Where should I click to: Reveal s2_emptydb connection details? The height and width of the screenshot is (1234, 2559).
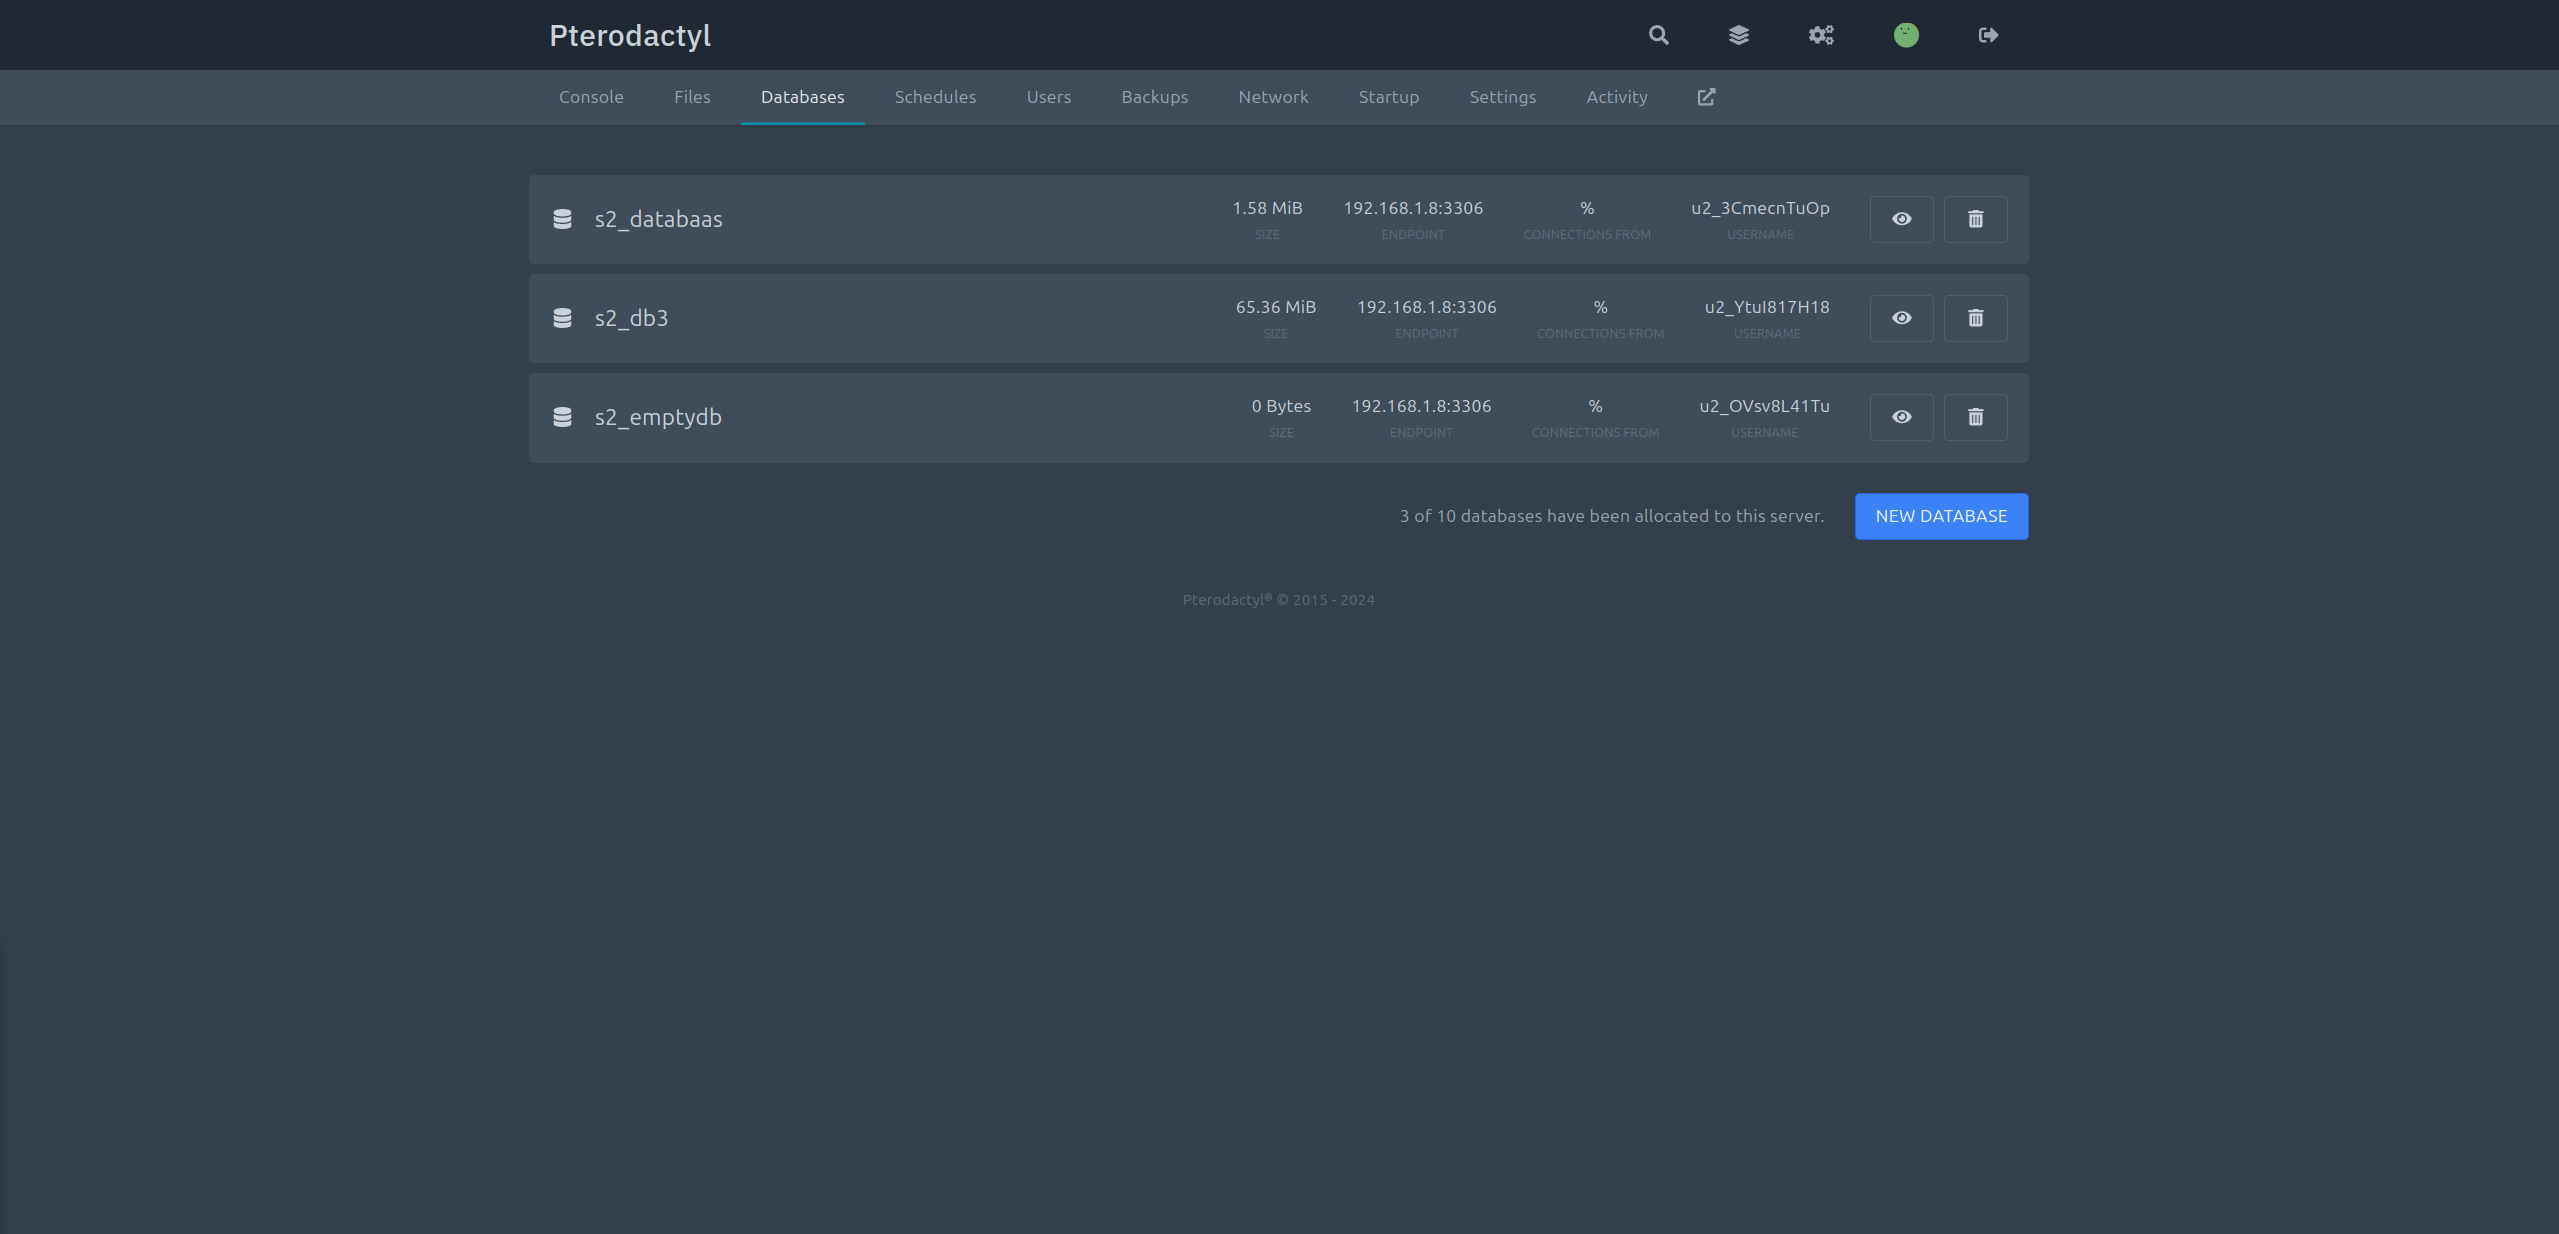tap(1900, 417)
